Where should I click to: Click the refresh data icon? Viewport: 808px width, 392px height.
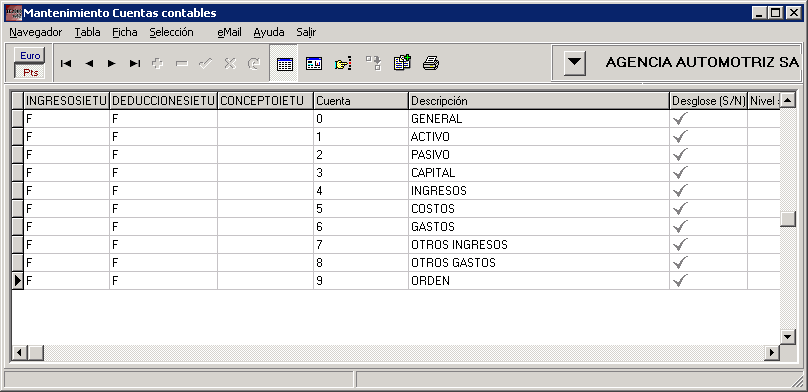[x=254, y=63]
